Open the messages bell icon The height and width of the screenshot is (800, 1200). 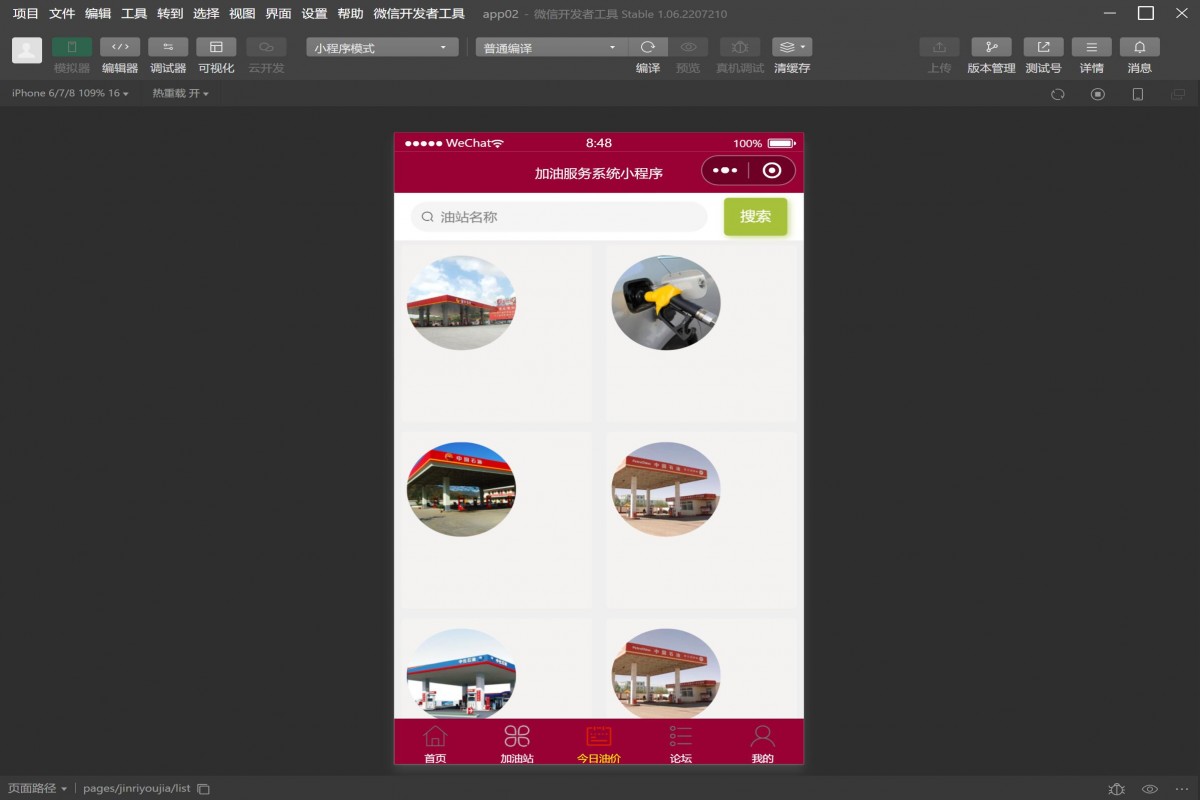[1139, 47]
